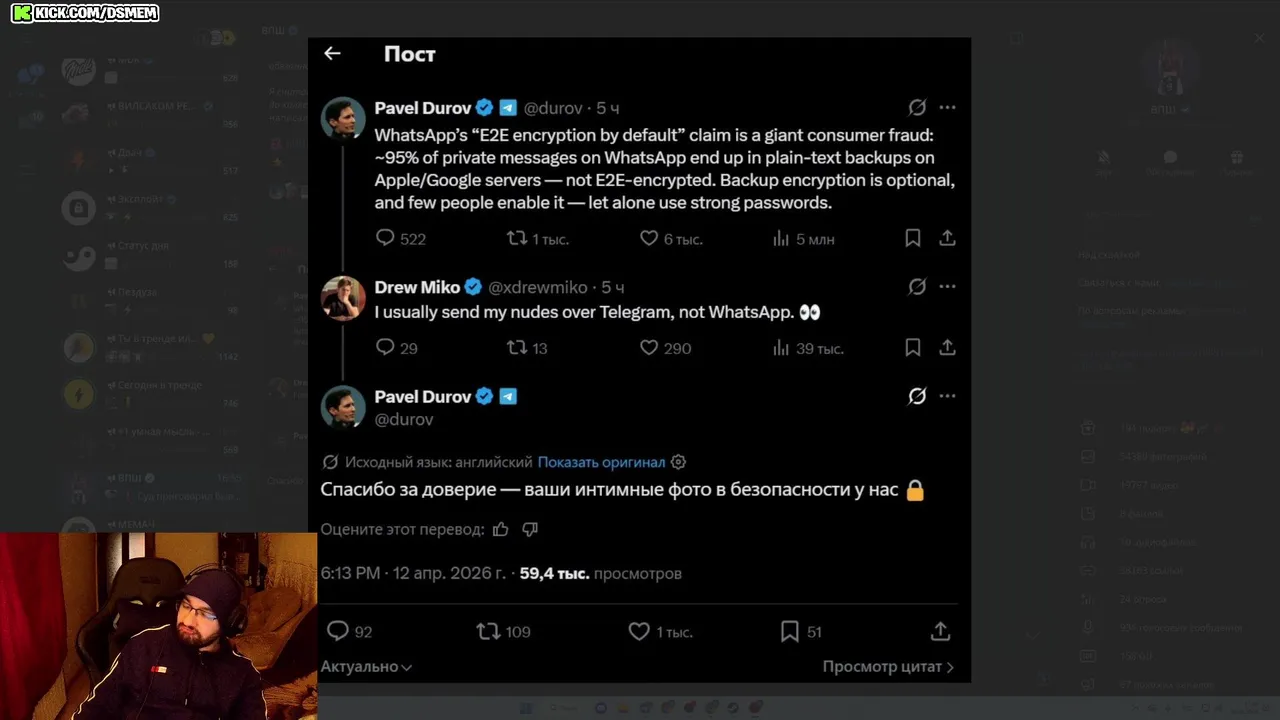Reply to Durov's WhatsApp encryption post

click(x=385, y=239)
